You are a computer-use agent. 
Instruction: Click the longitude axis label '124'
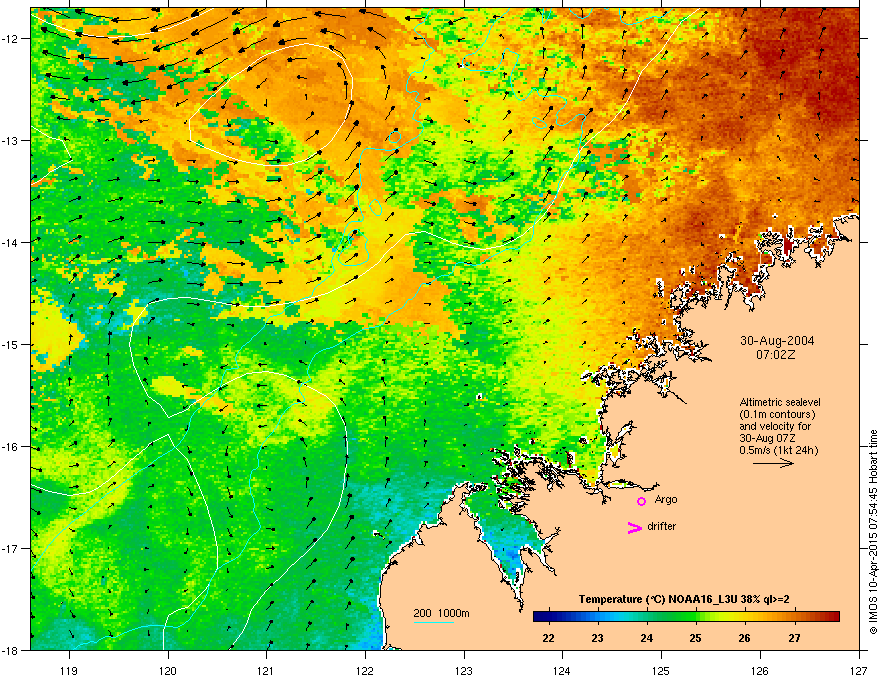click(x=562, y=670)
